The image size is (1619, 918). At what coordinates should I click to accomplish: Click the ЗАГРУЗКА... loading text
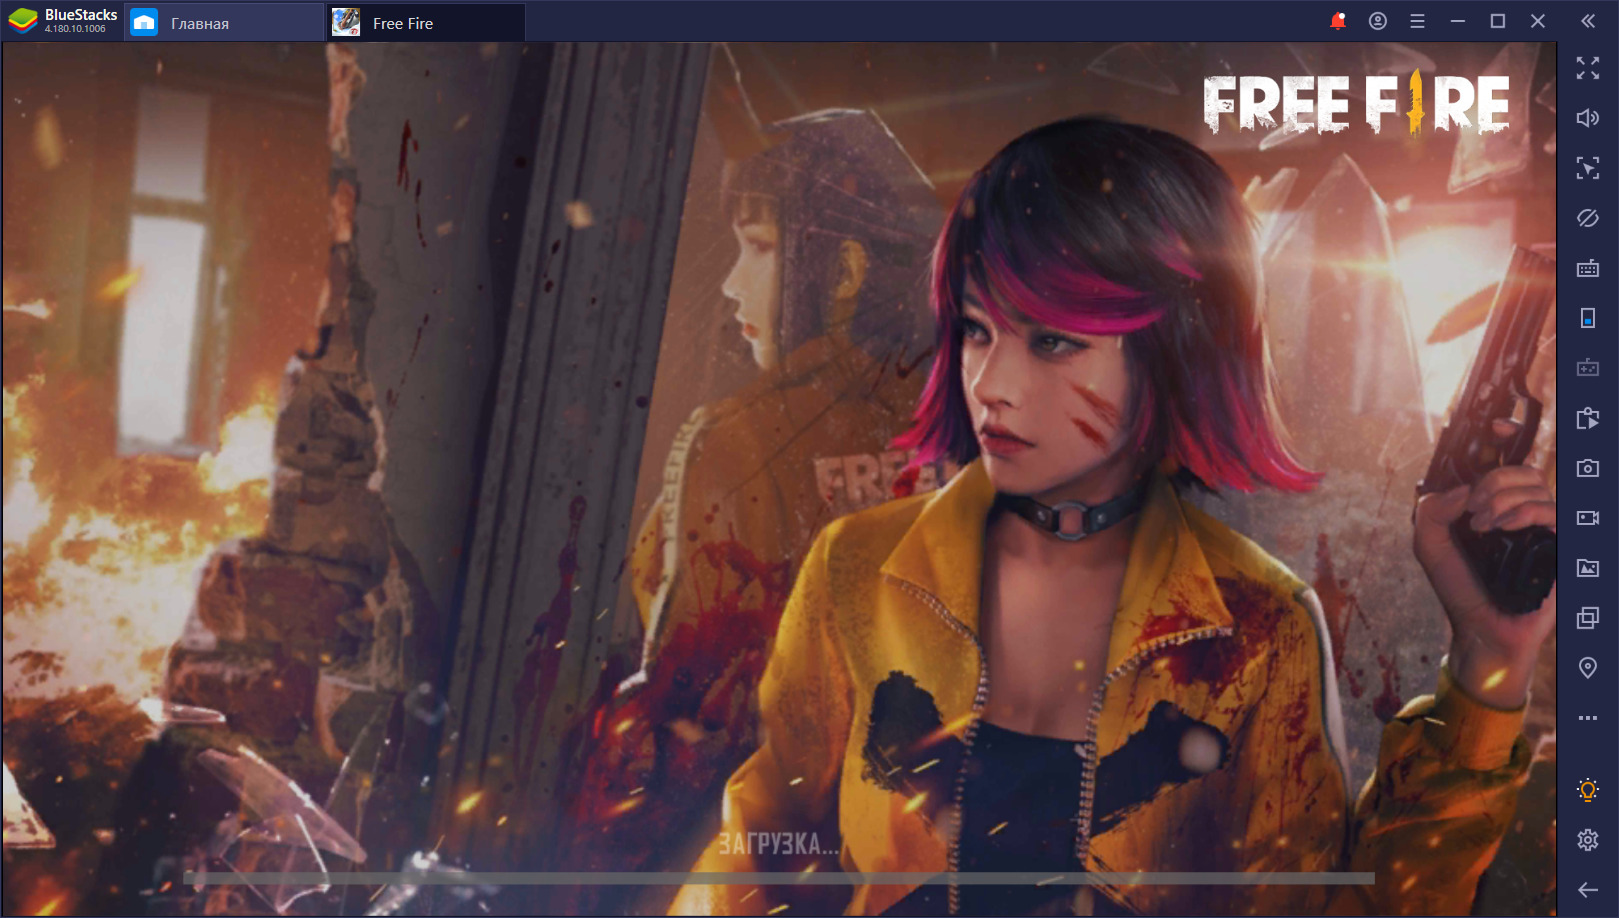[779, 844]
